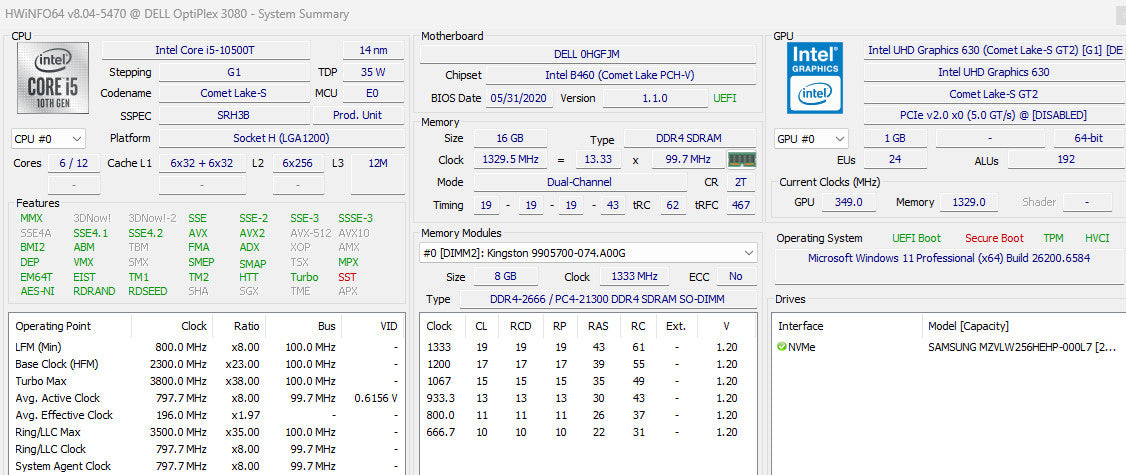
Task: Click the AES-NI feature flag
Action: click(x=37, y=291)
